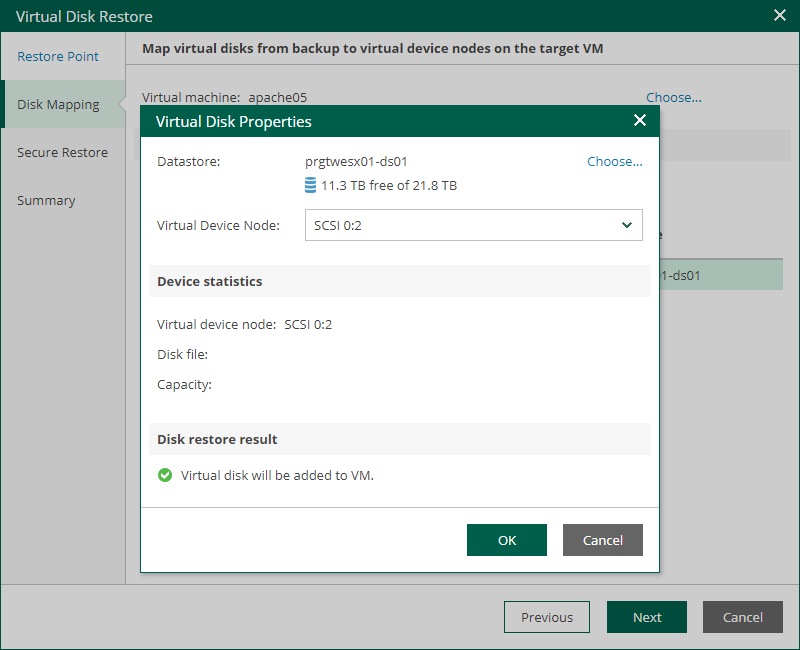Open the Secure Restore step

click(x=60, y=152)
